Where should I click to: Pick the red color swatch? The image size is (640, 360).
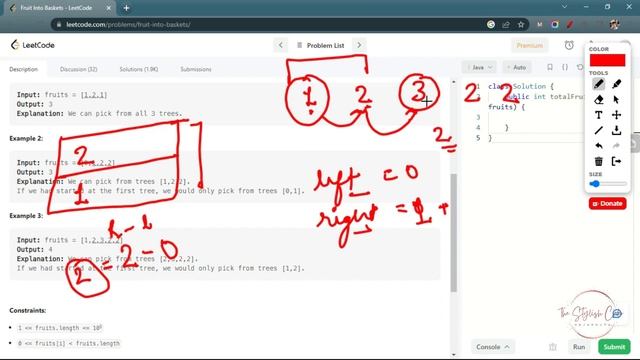coord(607,60)
